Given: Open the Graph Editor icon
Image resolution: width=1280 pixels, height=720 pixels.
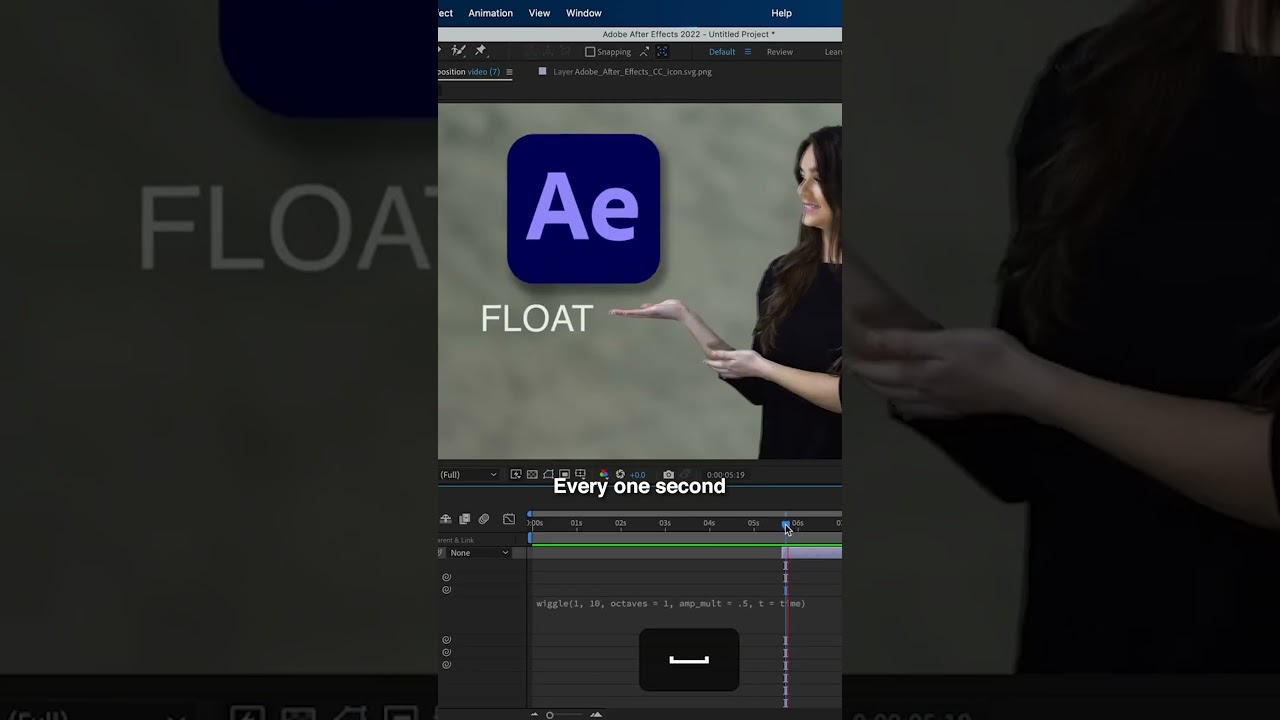Looking at the screenshot, I should pos(509,519).
